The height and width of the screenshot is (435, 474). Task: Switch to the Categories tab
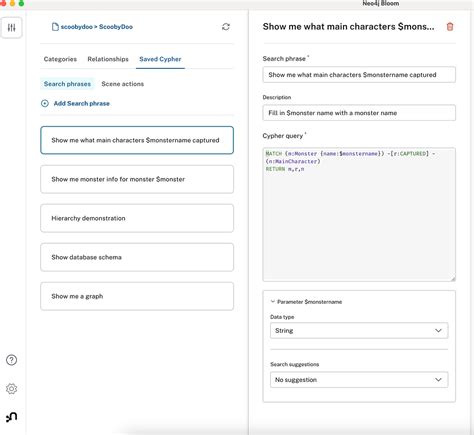tap(60, 59)
